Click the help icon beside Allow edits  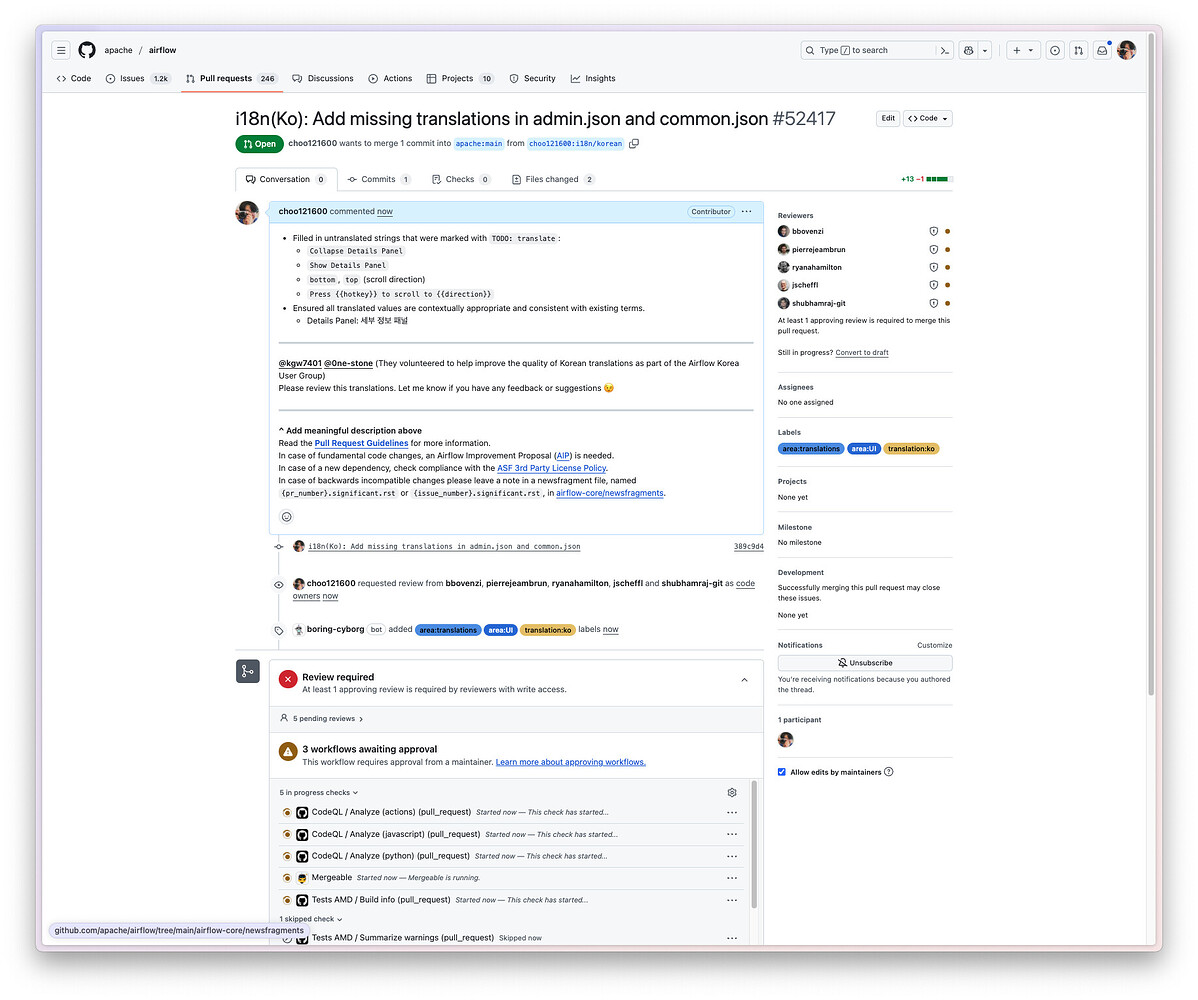(x=889, y=772)
